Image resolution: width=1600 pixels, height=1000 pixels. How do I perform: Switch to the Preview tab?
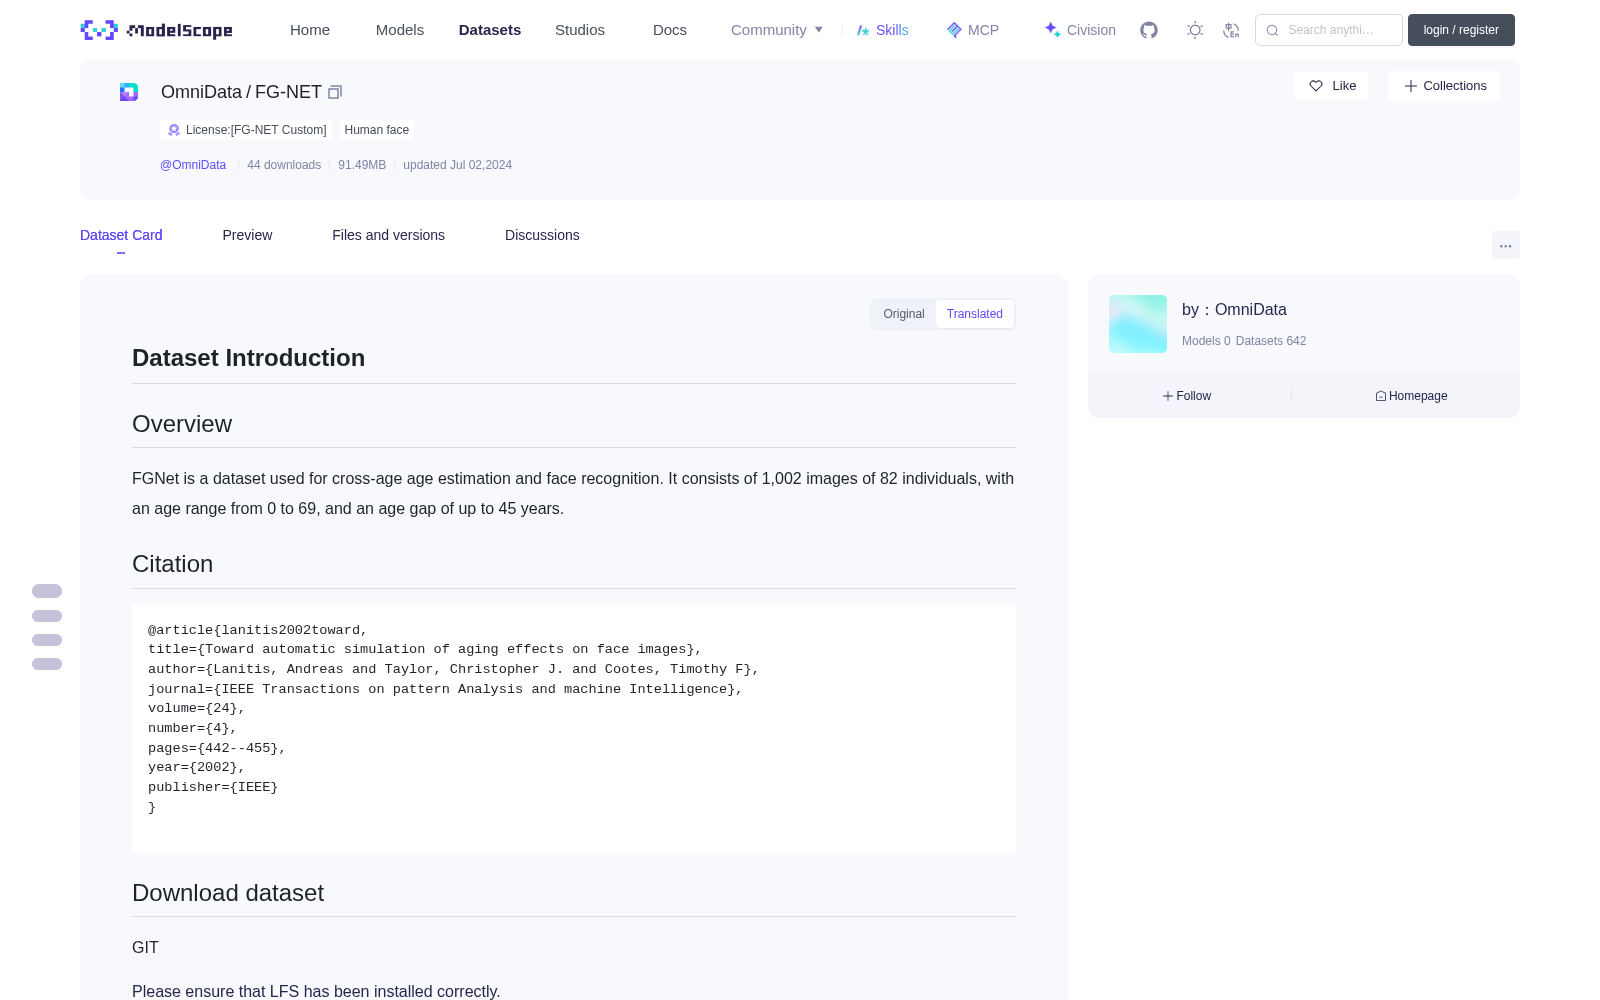click(x=247, y=235)
